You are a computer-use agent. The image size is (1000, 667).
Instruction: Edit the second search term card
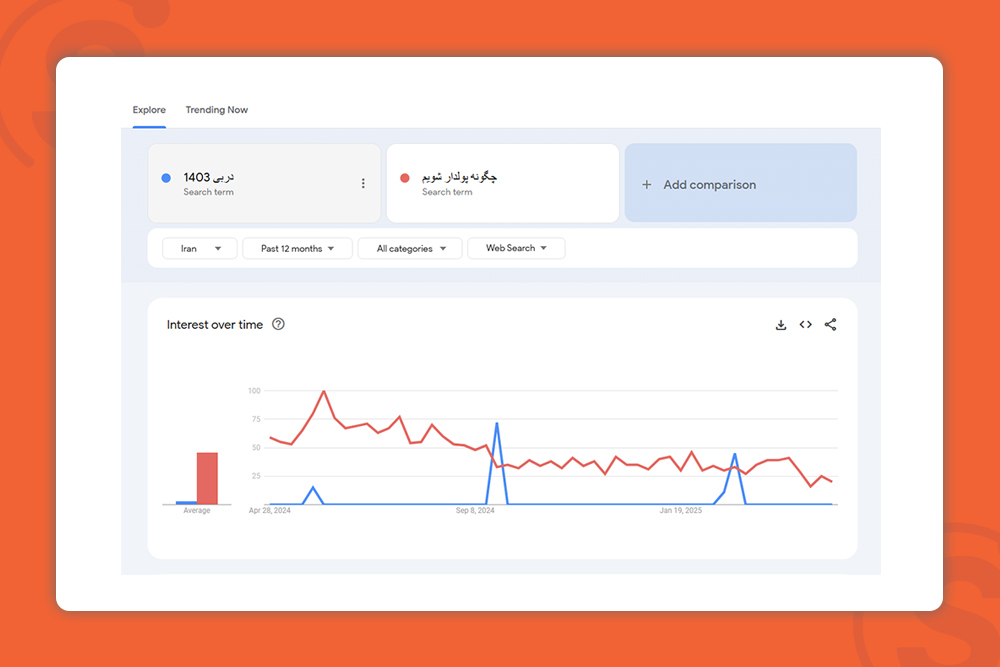click(x=502, y=183)
